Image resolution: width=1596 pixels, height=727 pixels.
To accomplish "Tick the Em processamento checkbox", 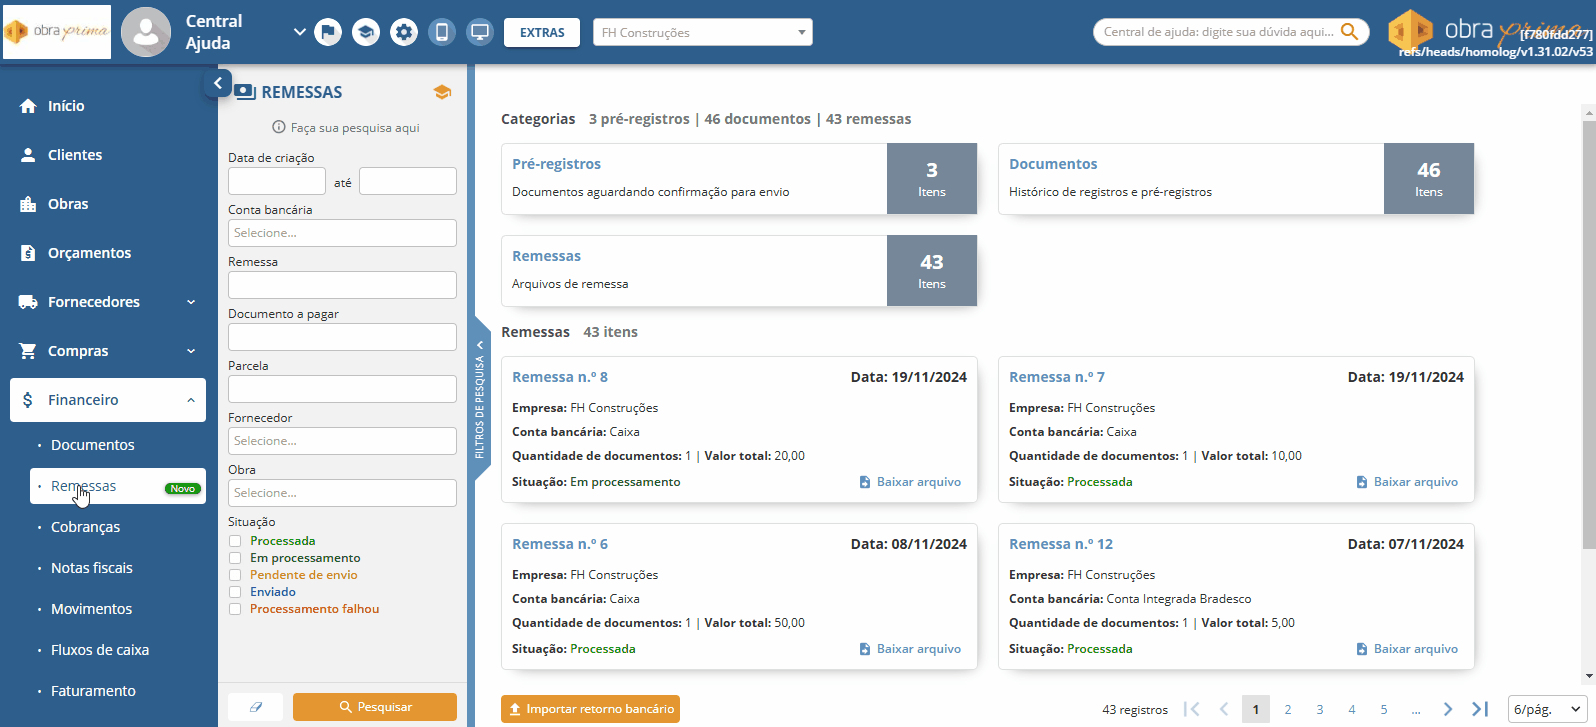I will [x=235, y=558].
